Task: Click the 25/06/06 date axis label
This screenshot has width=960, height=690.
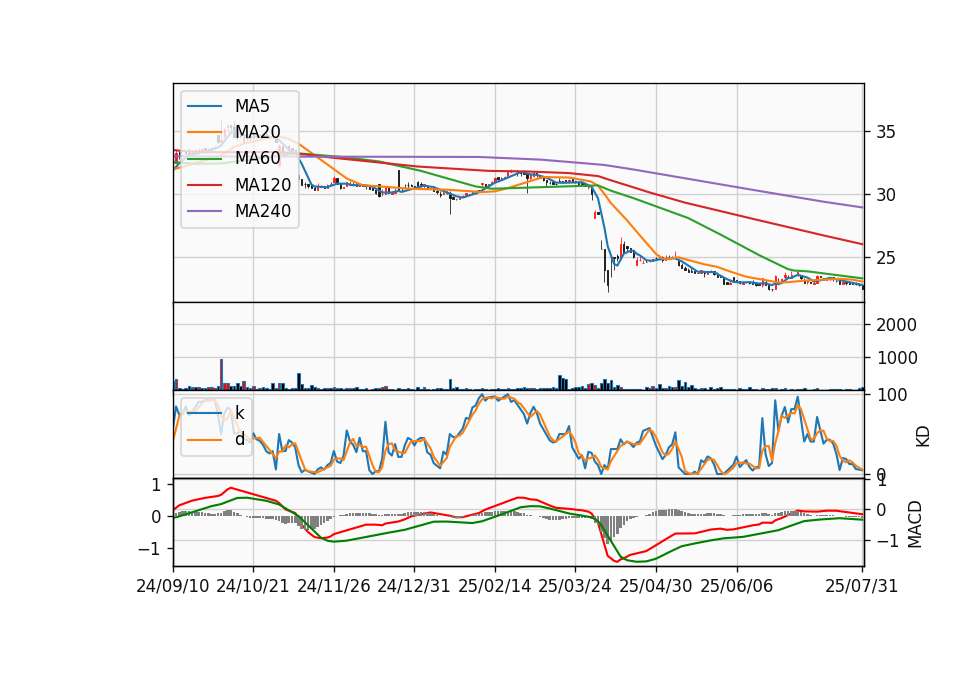Action: click(737, 586)
